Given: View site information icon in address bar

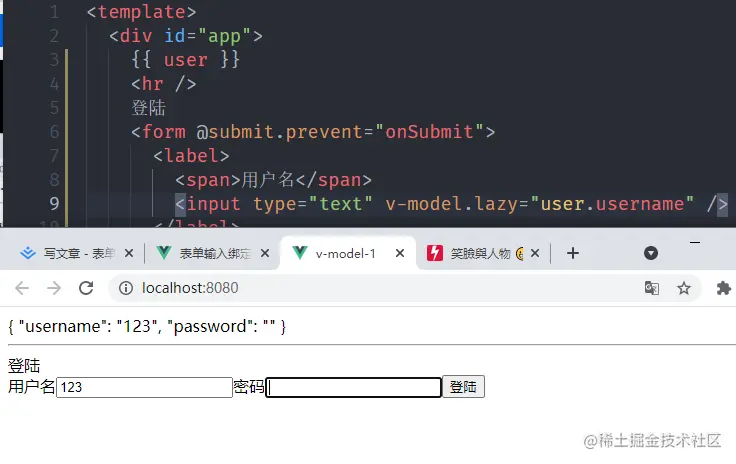Looking at the screenshot, I should point(126,288).
